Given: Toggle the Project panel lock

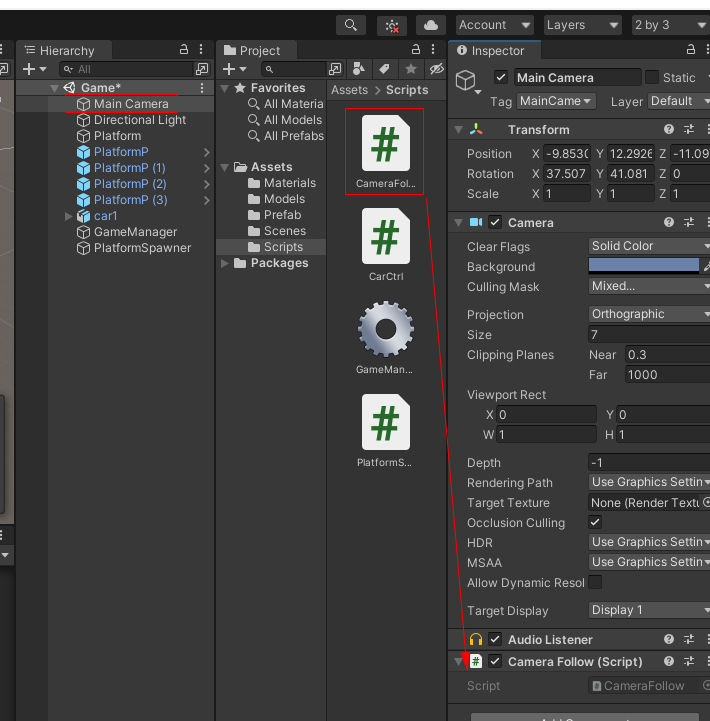Looking at the screenshot, I should tap(416, 50).
